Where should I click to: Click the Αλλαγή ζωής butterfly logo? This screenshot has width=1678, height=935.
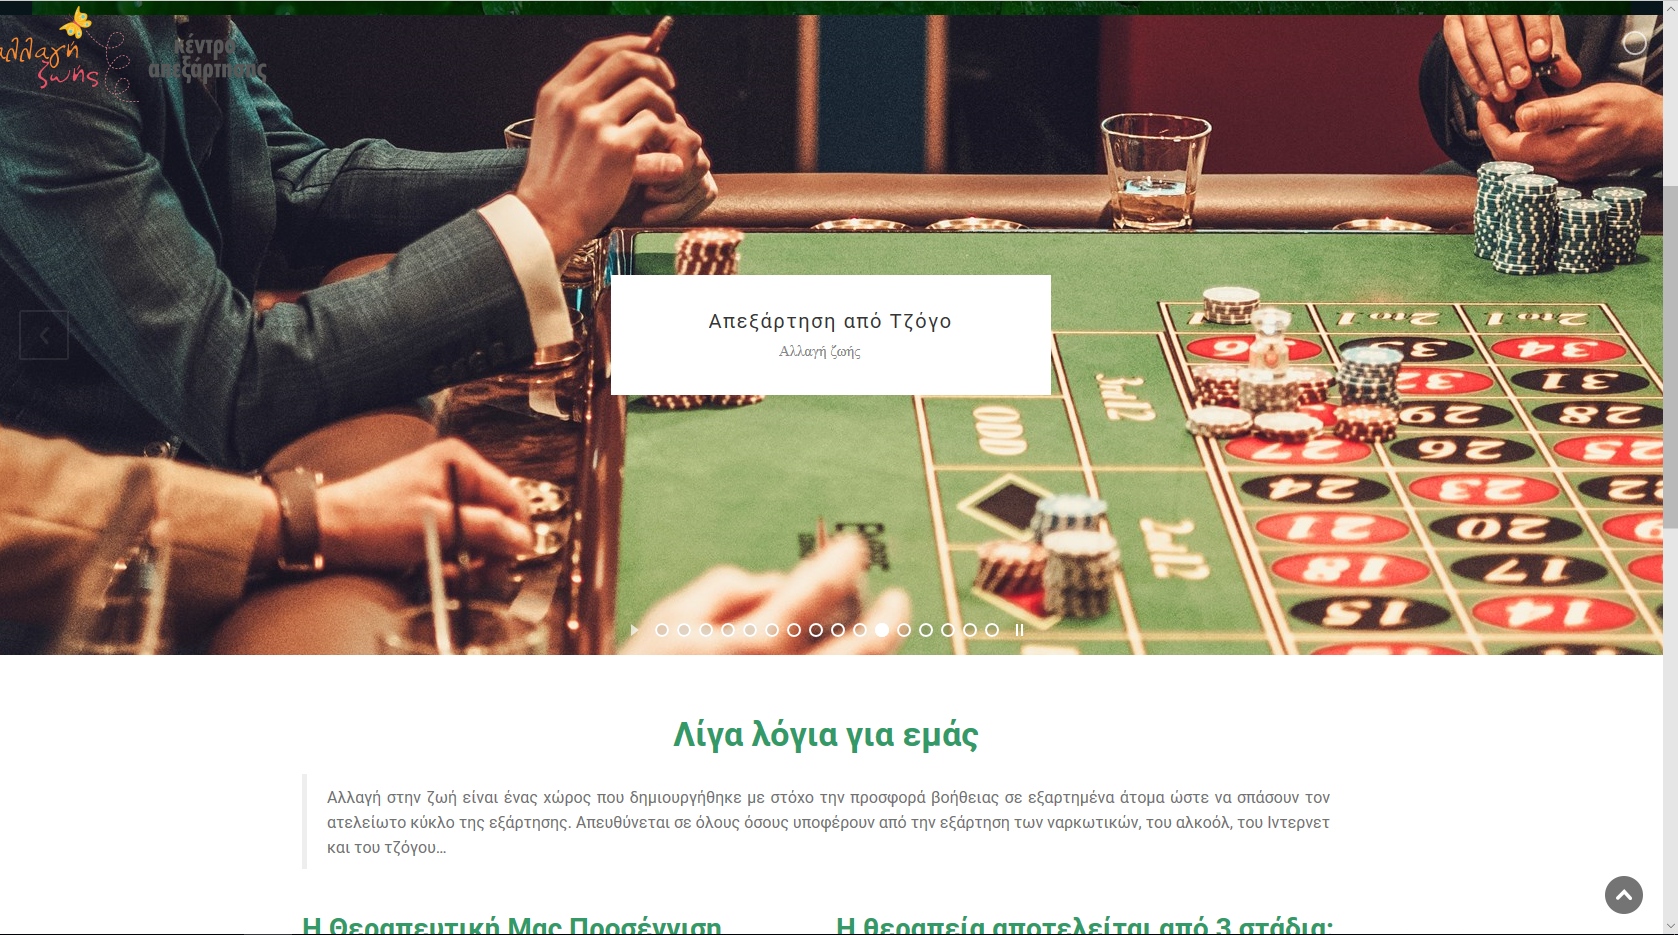(65, 52)
